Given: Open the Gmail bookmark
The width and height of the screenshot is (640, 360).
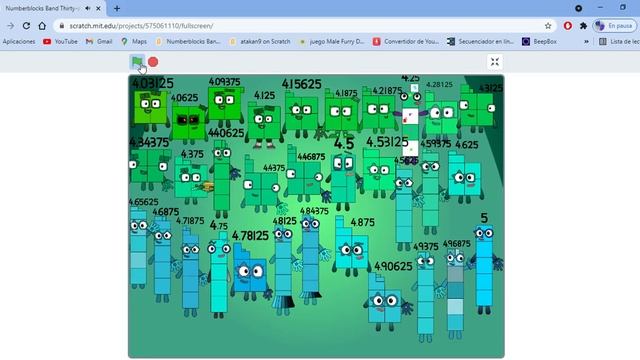Looking at the screenshot, I should click(99, 42).
